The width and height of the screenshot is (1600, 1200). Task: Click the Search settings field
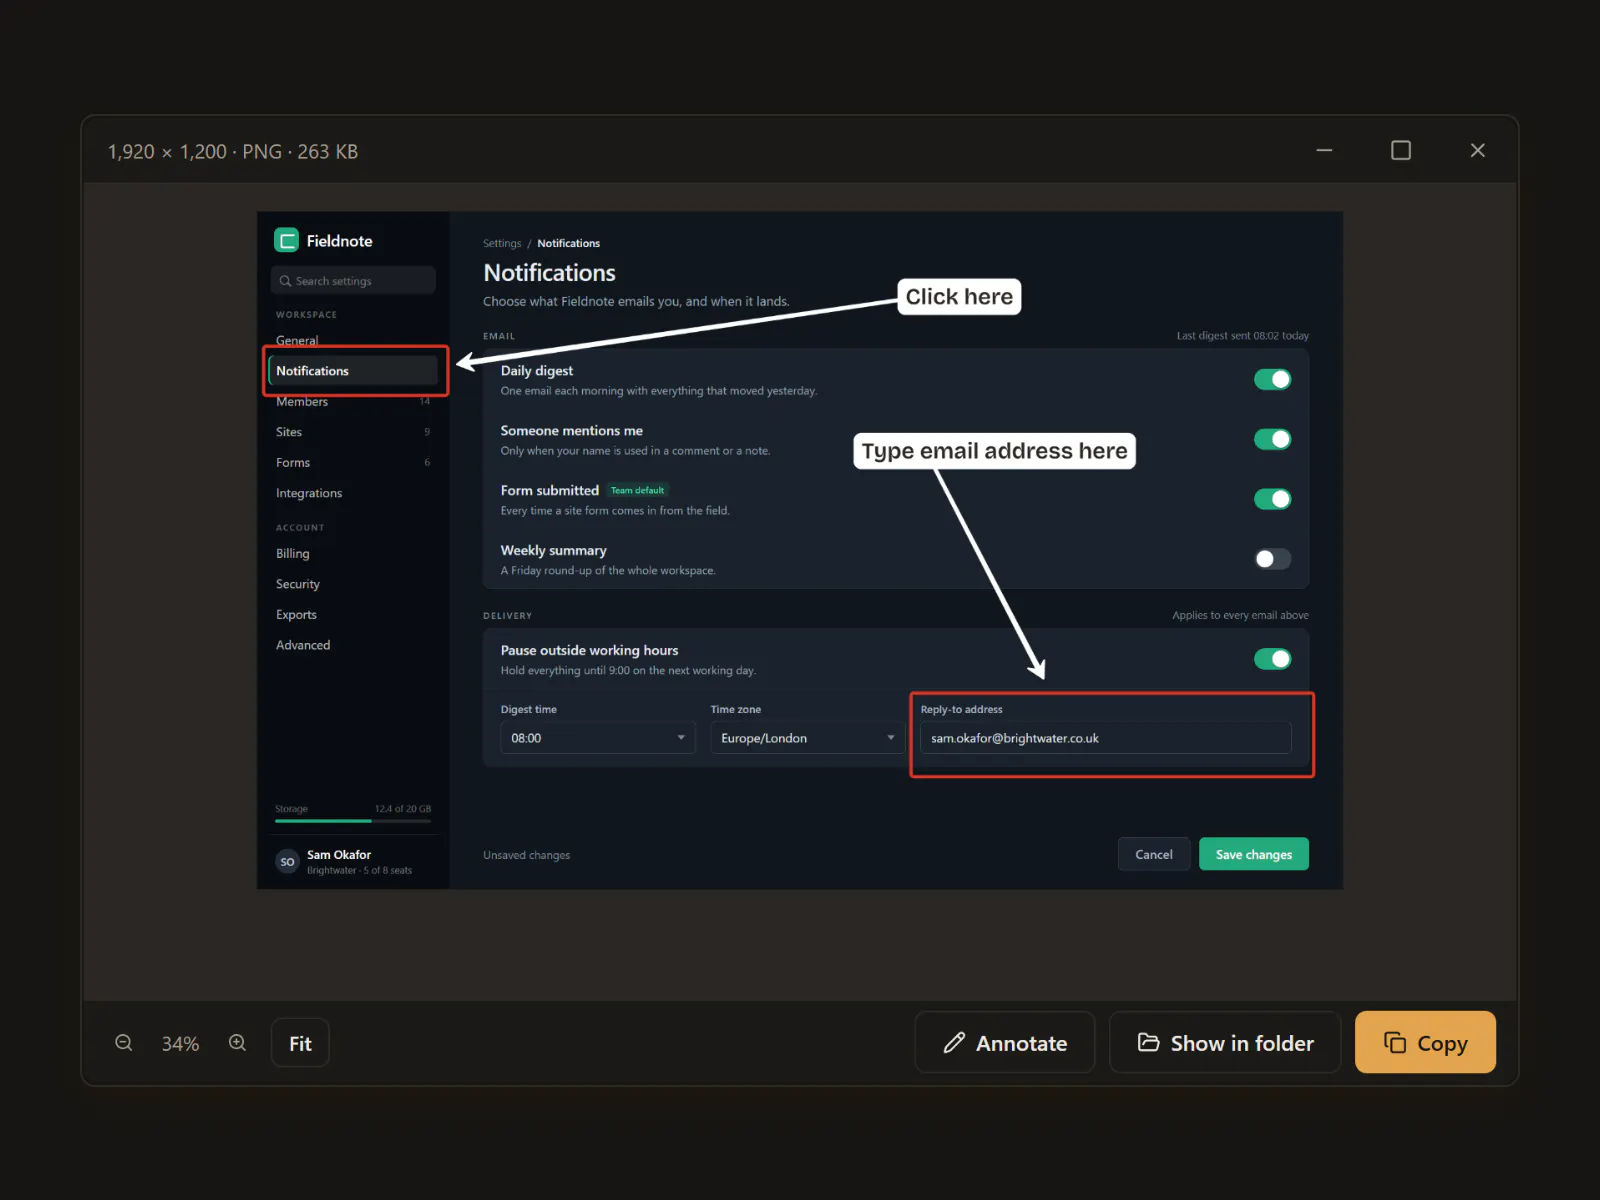(x=353, y=281)
